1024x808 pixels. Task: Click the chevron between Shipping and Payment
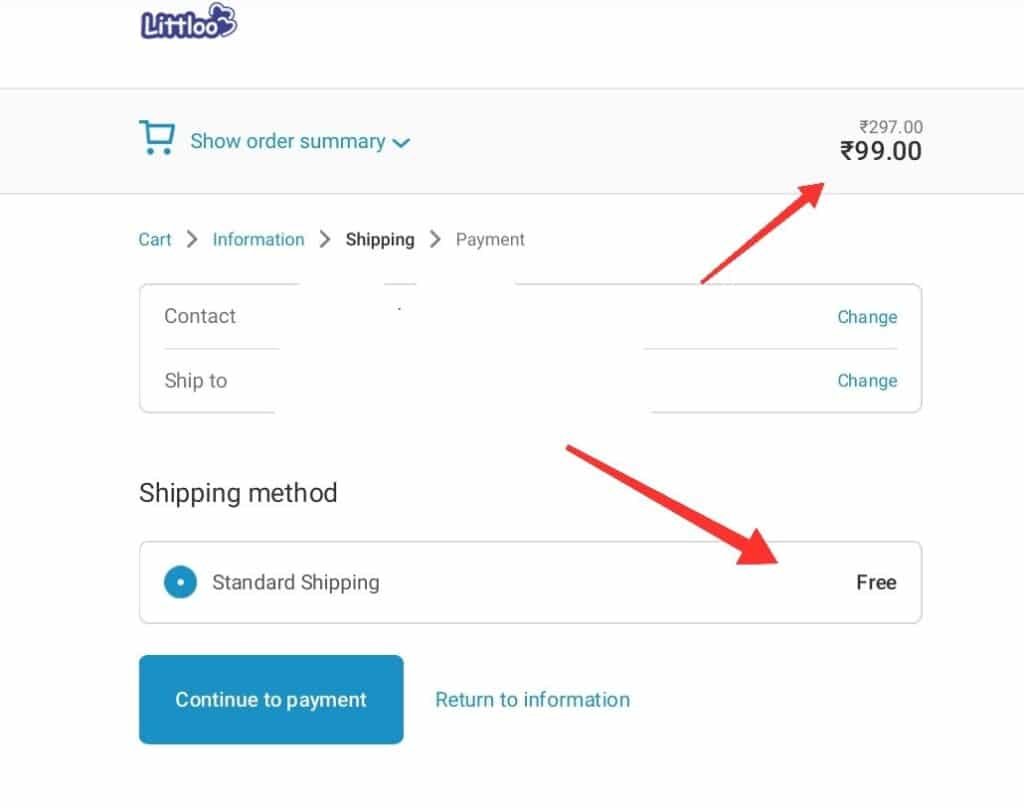(x=435, y=239)
